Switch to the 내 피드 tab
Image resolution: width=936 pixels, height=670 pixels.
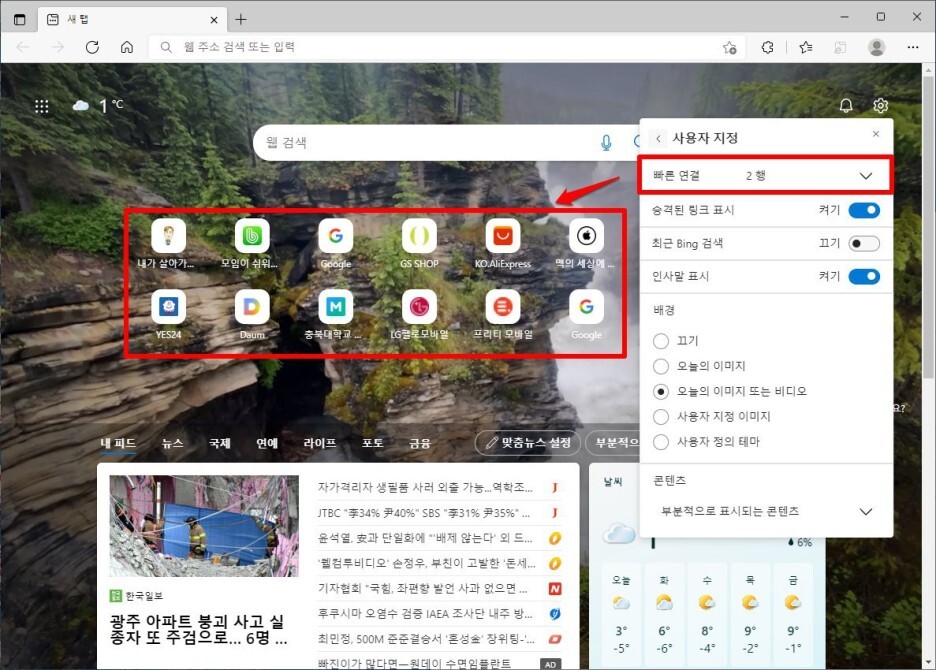[118, 443]
